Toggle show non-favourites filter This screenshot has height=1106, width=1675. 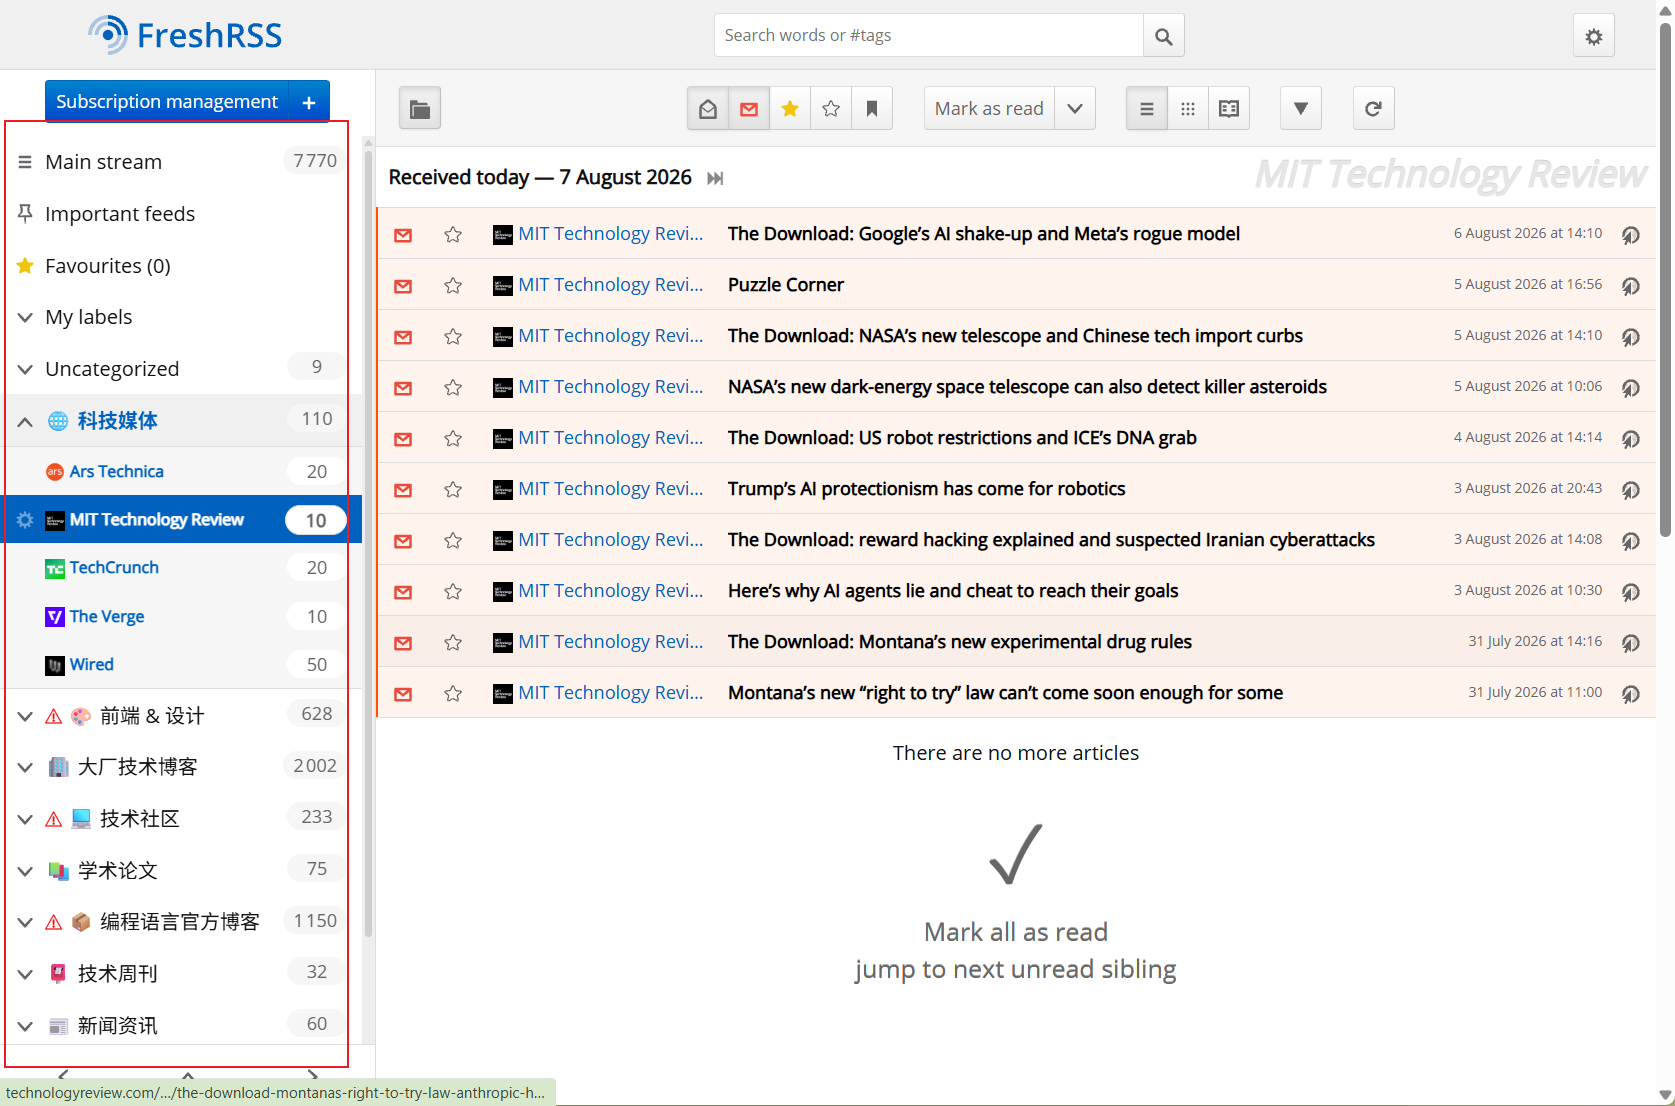pyautogui.click(x=831, y=109)
